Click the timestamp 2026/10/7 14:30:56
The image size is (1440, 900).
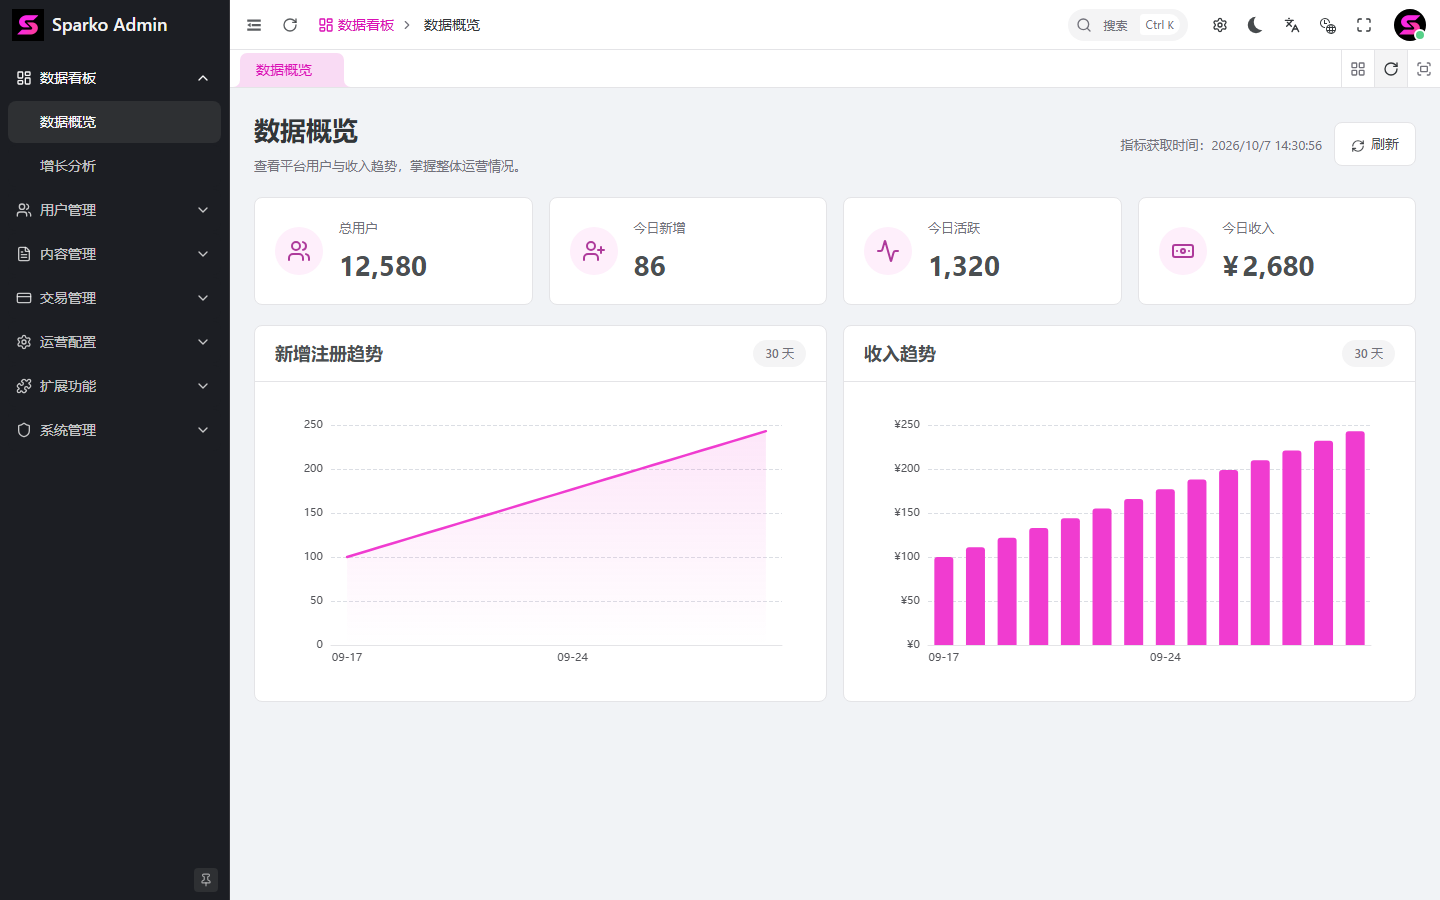coord(1266,145)
